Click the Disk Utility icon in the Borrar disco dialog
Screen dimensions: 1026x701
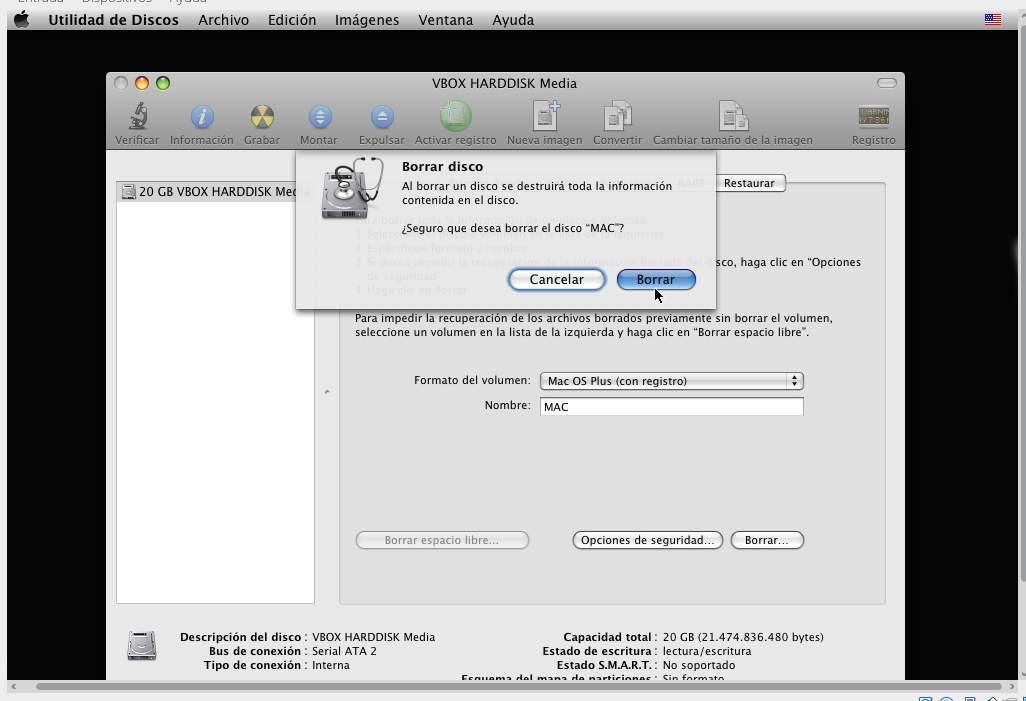[x=351, y=189]
